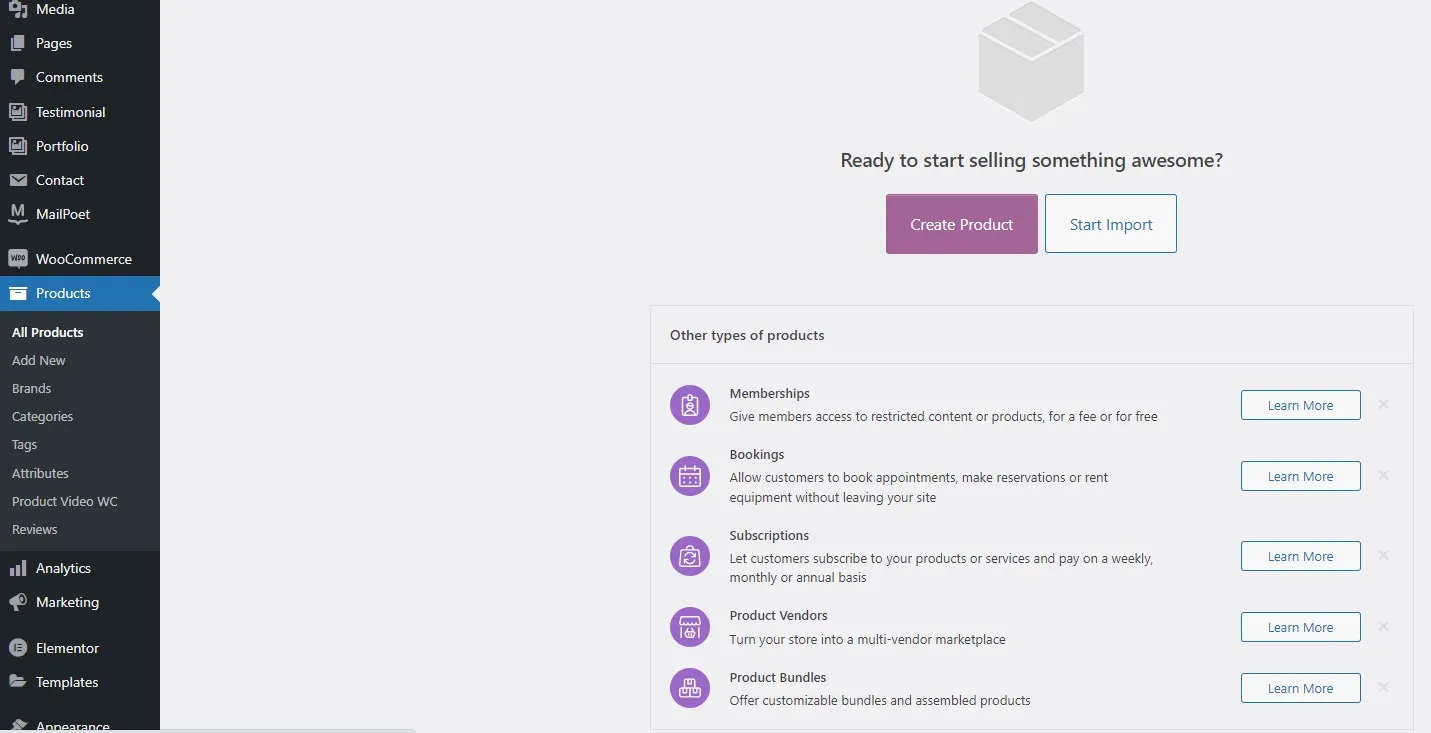Open Add New product submenu
The height and width of the screenshot is (733, 1431).
(39, 360)
